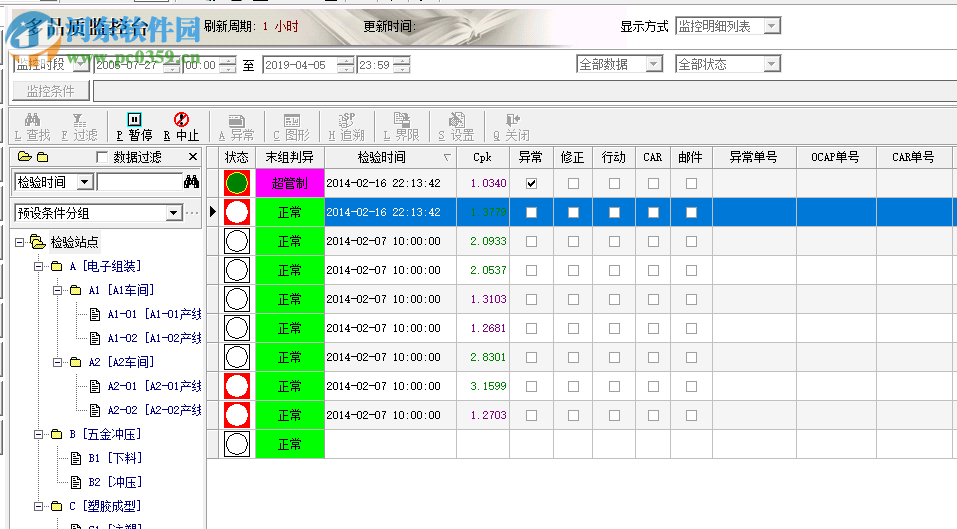Click the open-folder icon in tree panel header
The height and width of the screenshot is (529, 957).
(x=24, y=157)
